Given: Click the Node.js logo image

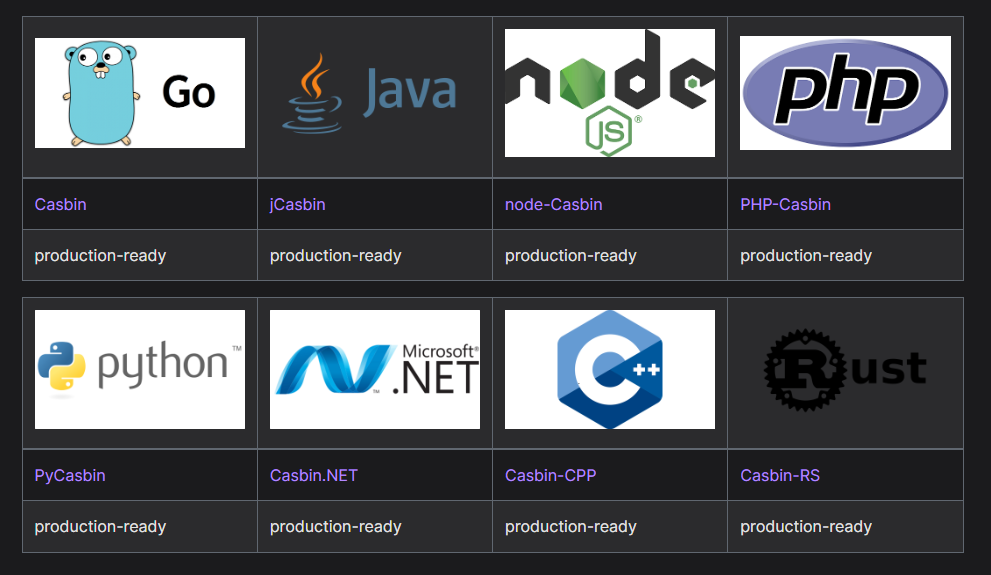Looking at the screenshot, I should (x=610, y=93).
